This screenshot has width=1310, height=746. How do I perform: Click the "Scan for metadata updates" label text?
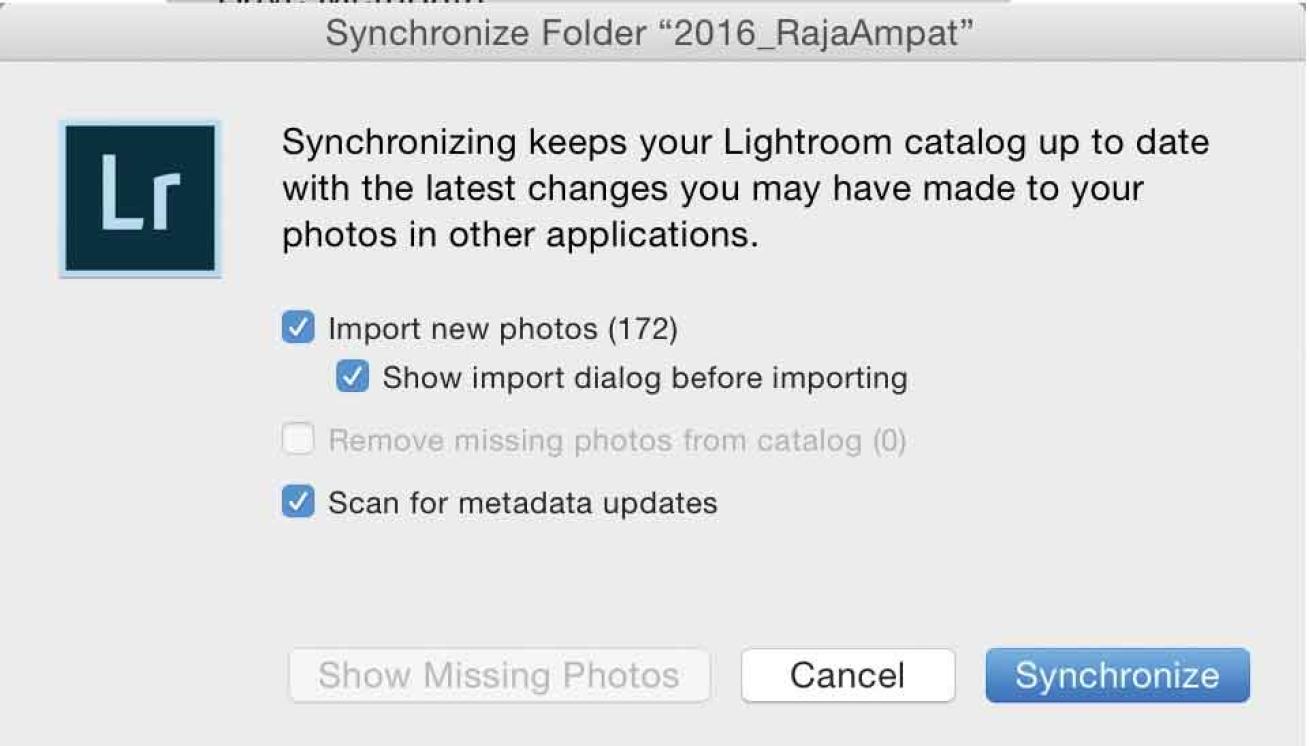(x=522, y=502)
